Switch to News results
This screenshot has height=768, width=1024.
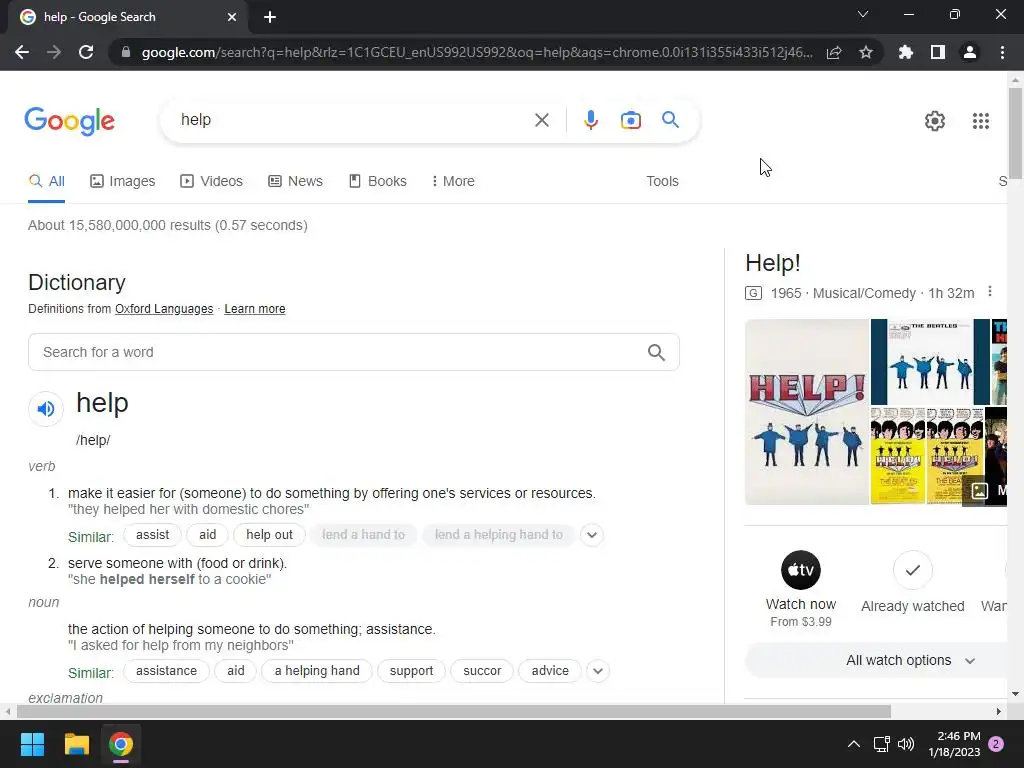(295, 181)
